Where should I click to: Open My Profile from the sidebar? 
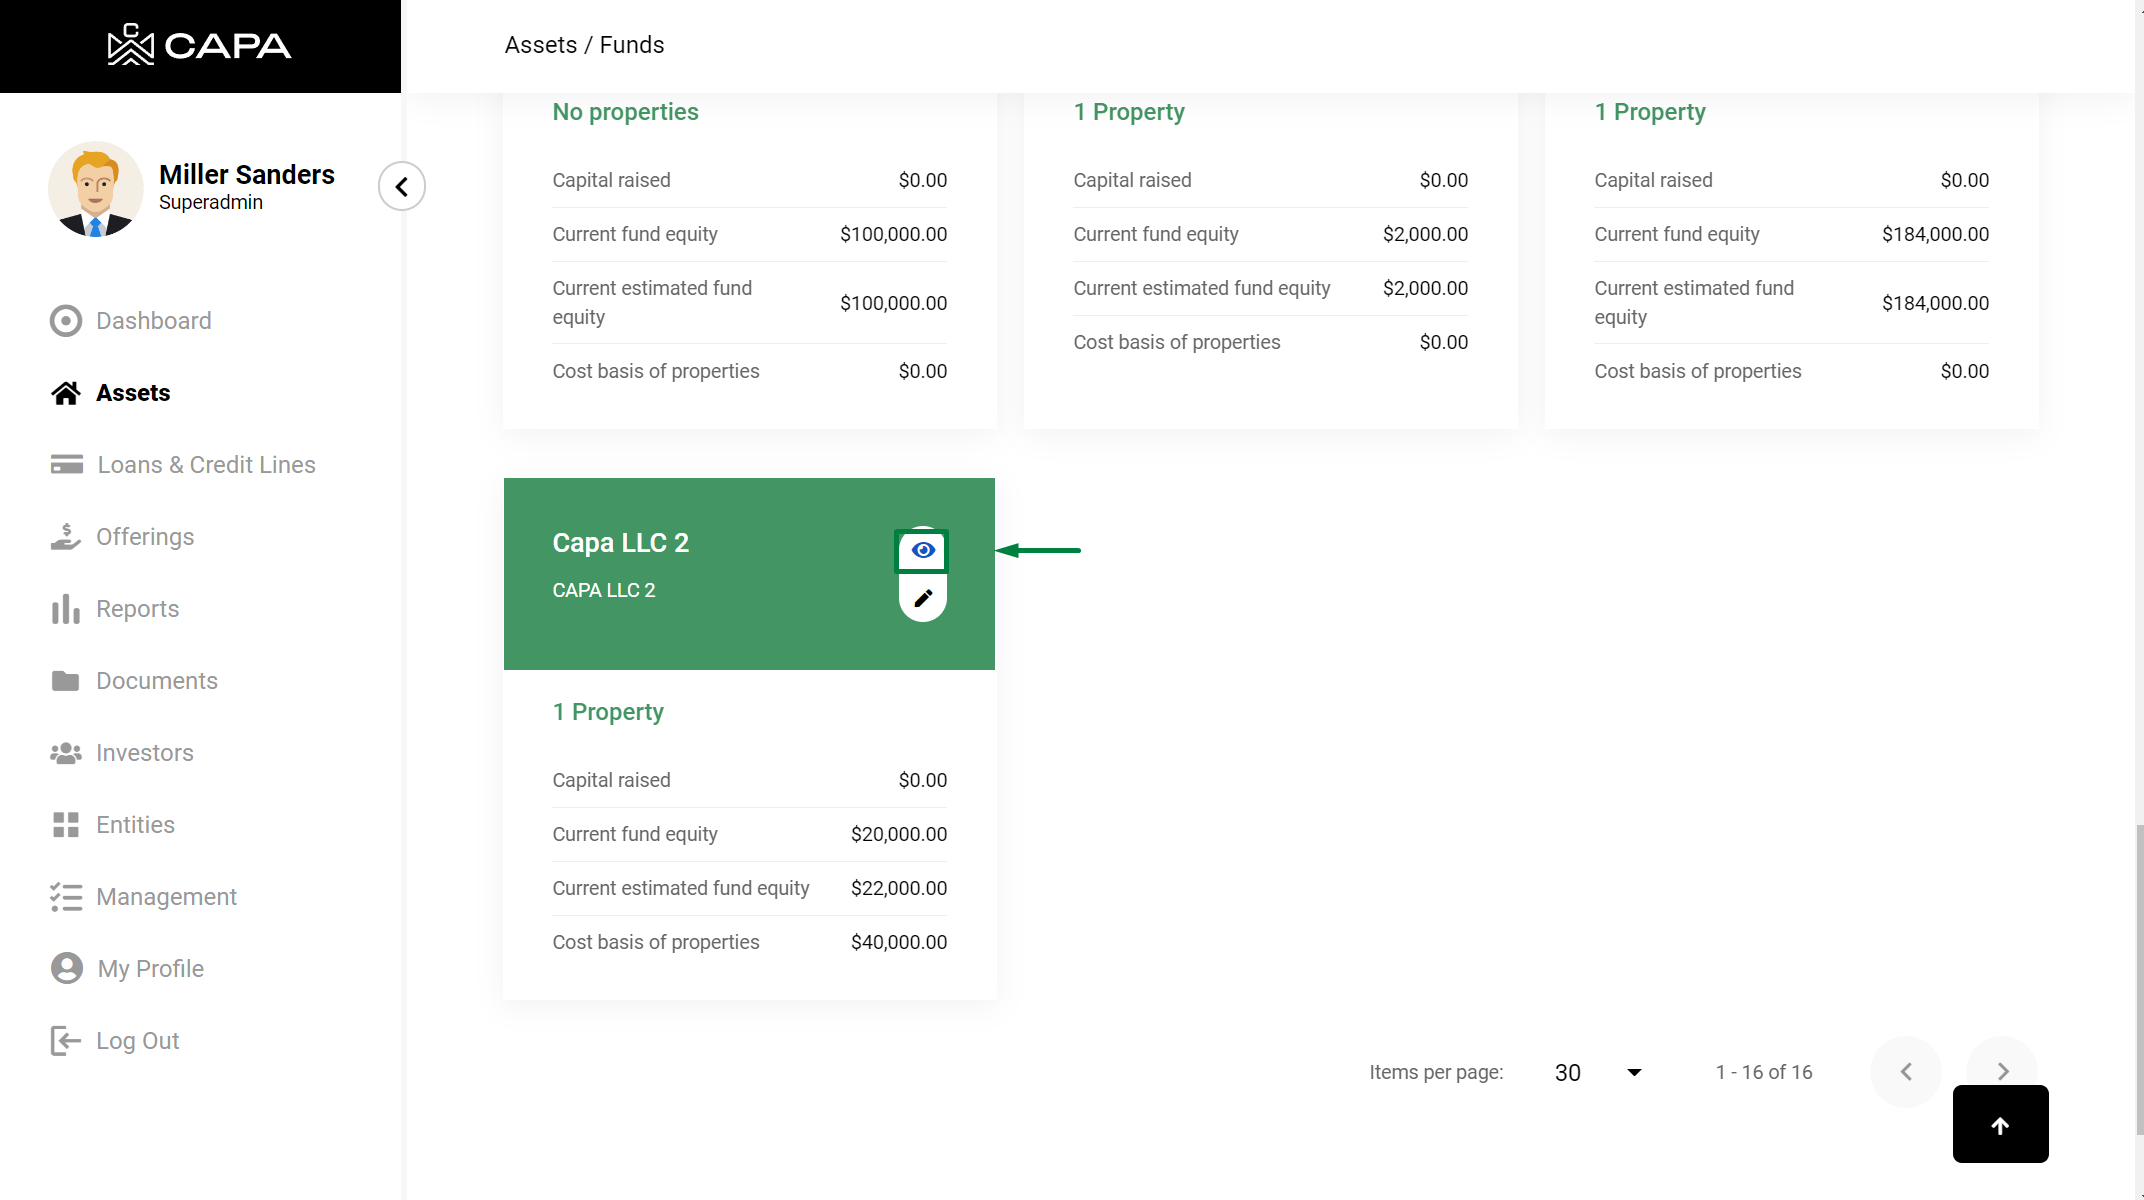click(x=150, y=969)
